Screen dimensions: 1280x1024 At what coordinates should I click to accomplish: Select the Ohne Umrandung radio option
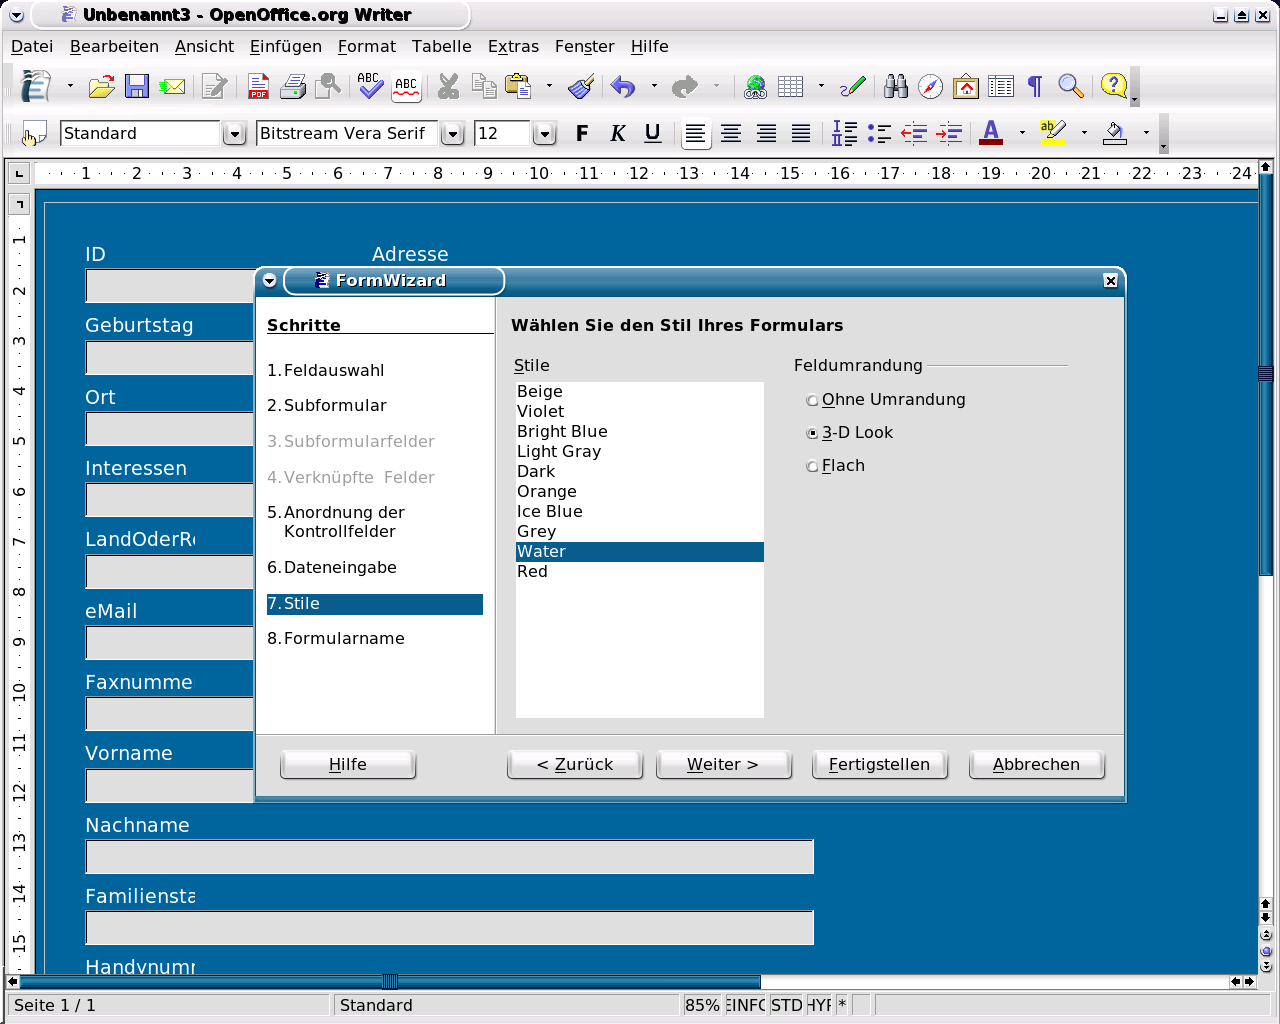tap(812, 400)
